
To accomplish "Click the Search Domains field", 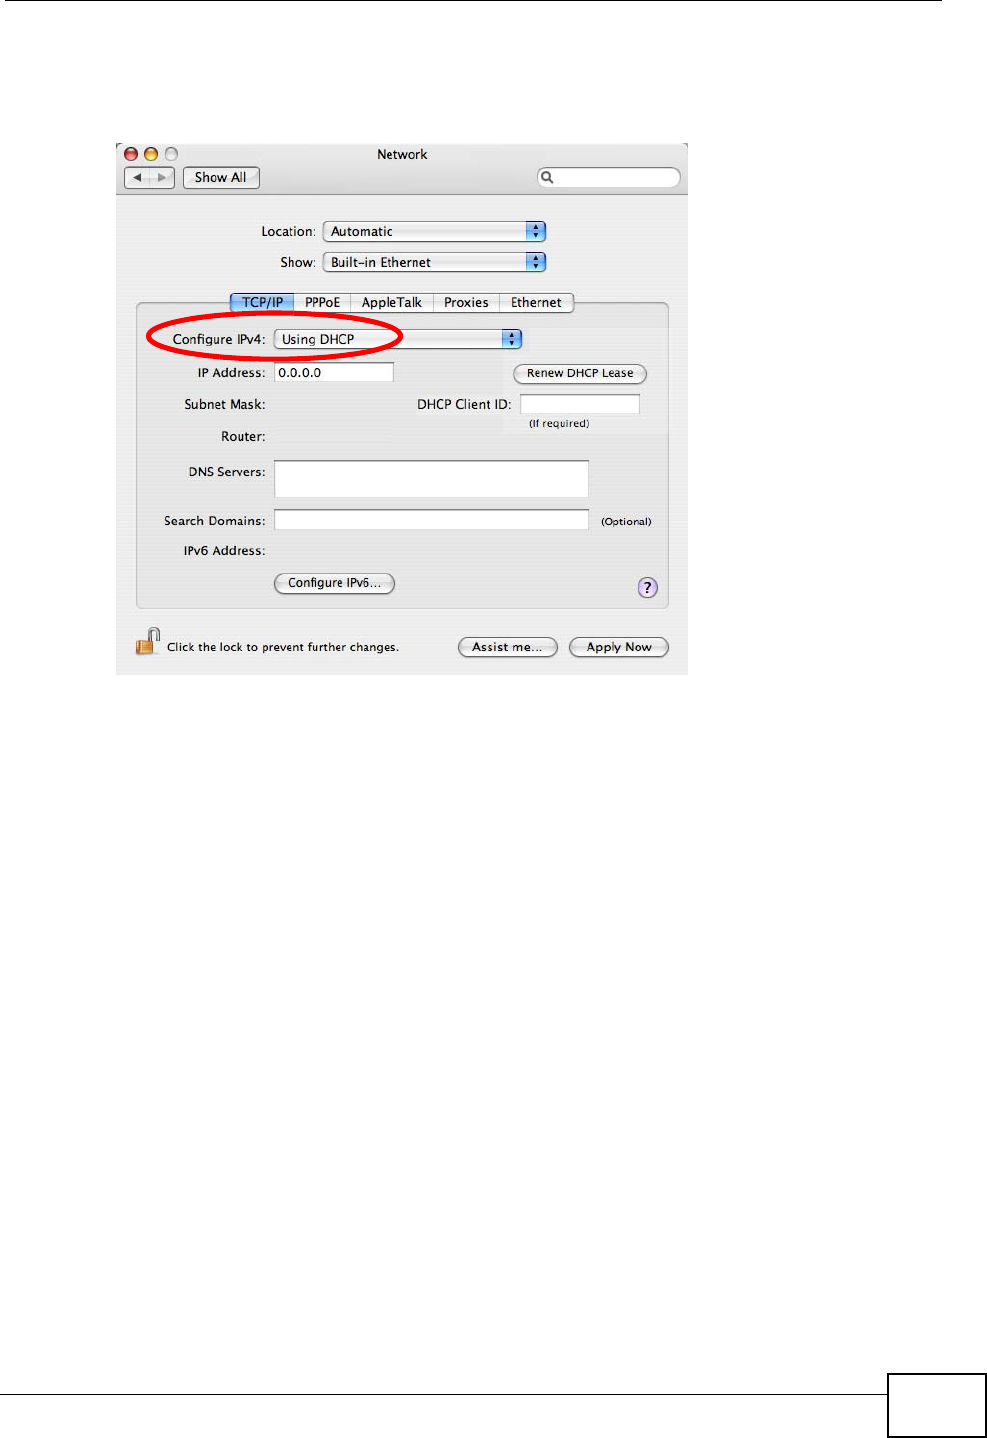I will pyautogui.click(x=431, y=520).
